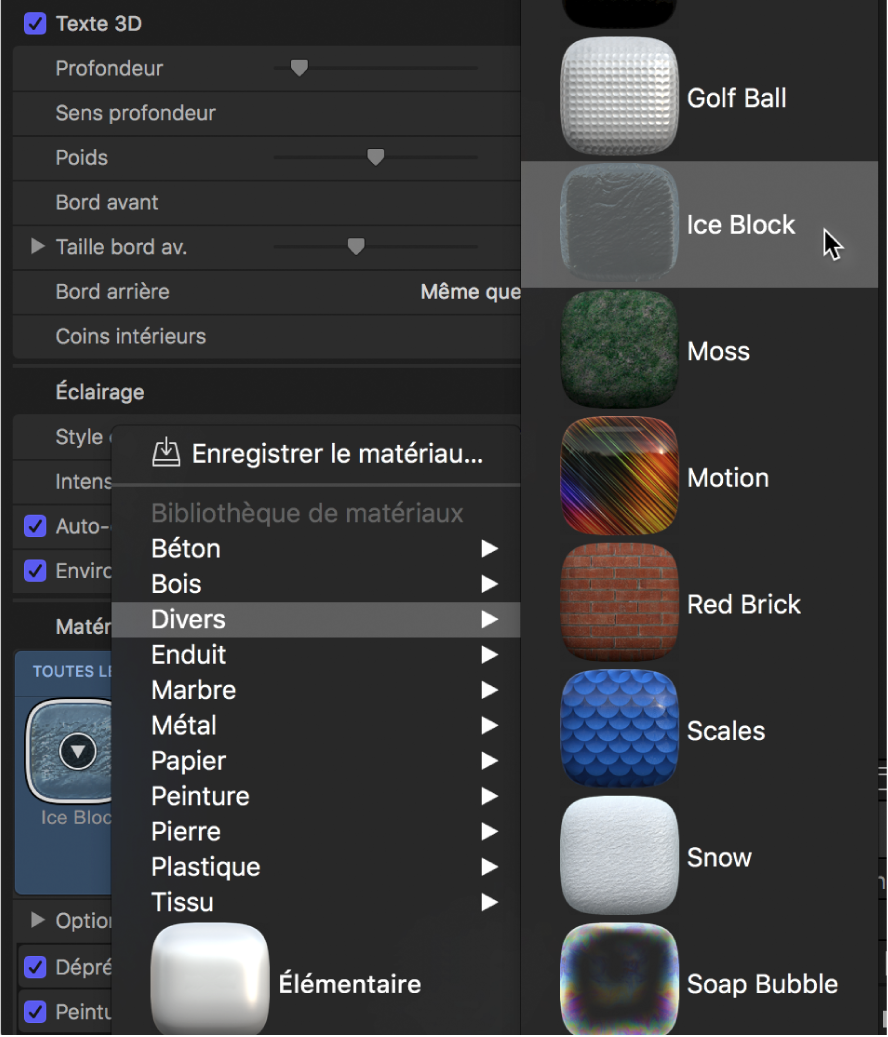
Task: Select the Golf Ball material thumbnail
Action: 620,97
